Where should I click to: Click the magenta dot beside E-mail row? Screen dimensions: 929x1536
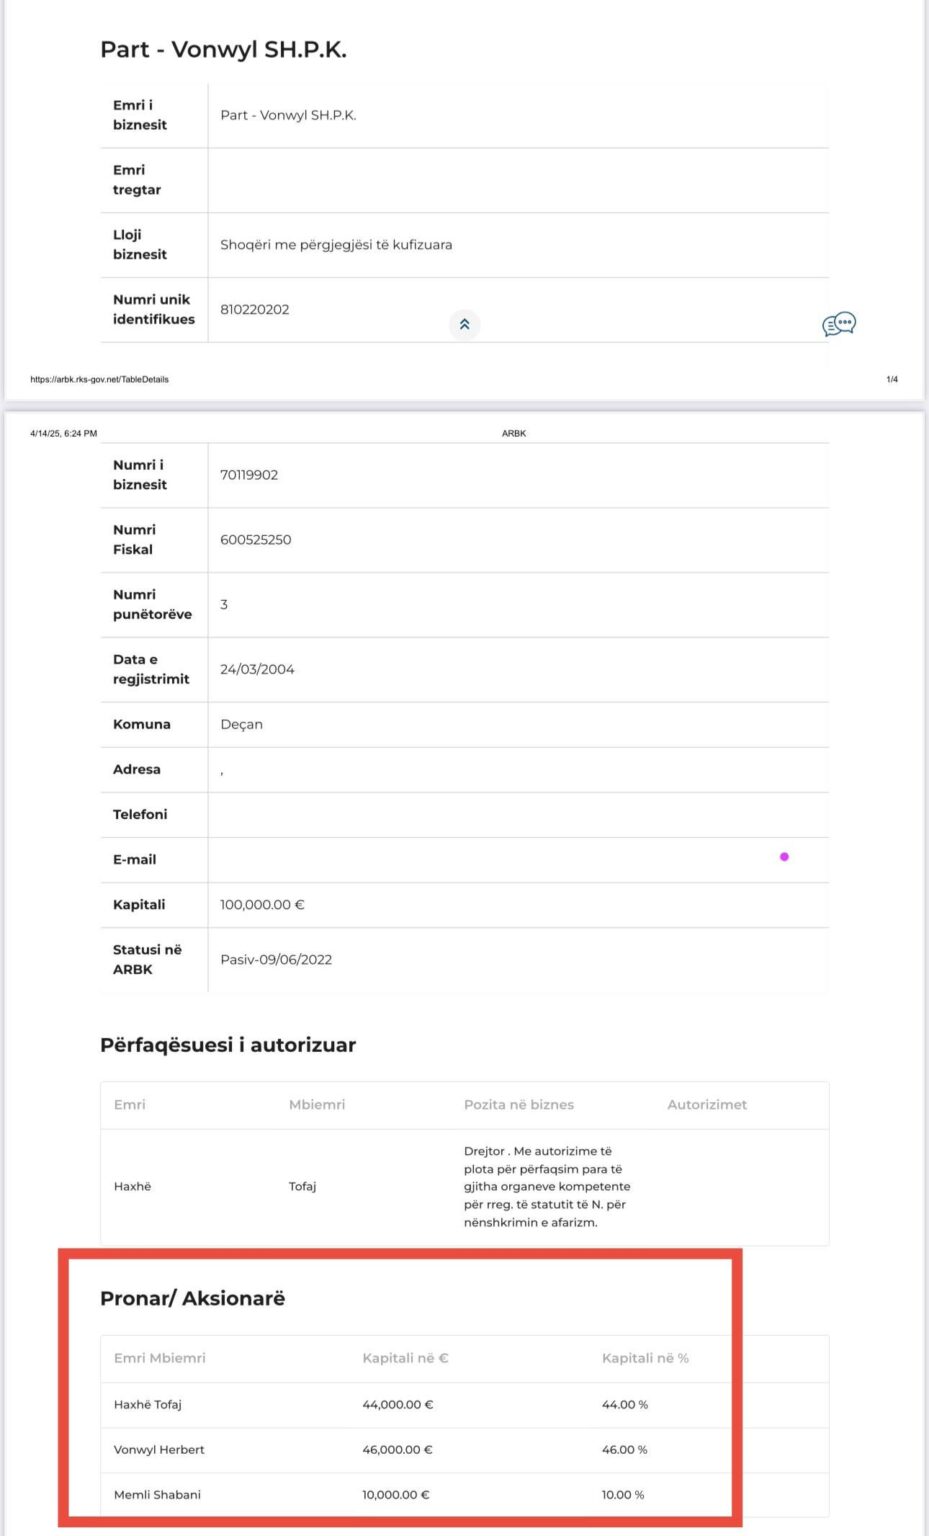[x=784, y=857]
